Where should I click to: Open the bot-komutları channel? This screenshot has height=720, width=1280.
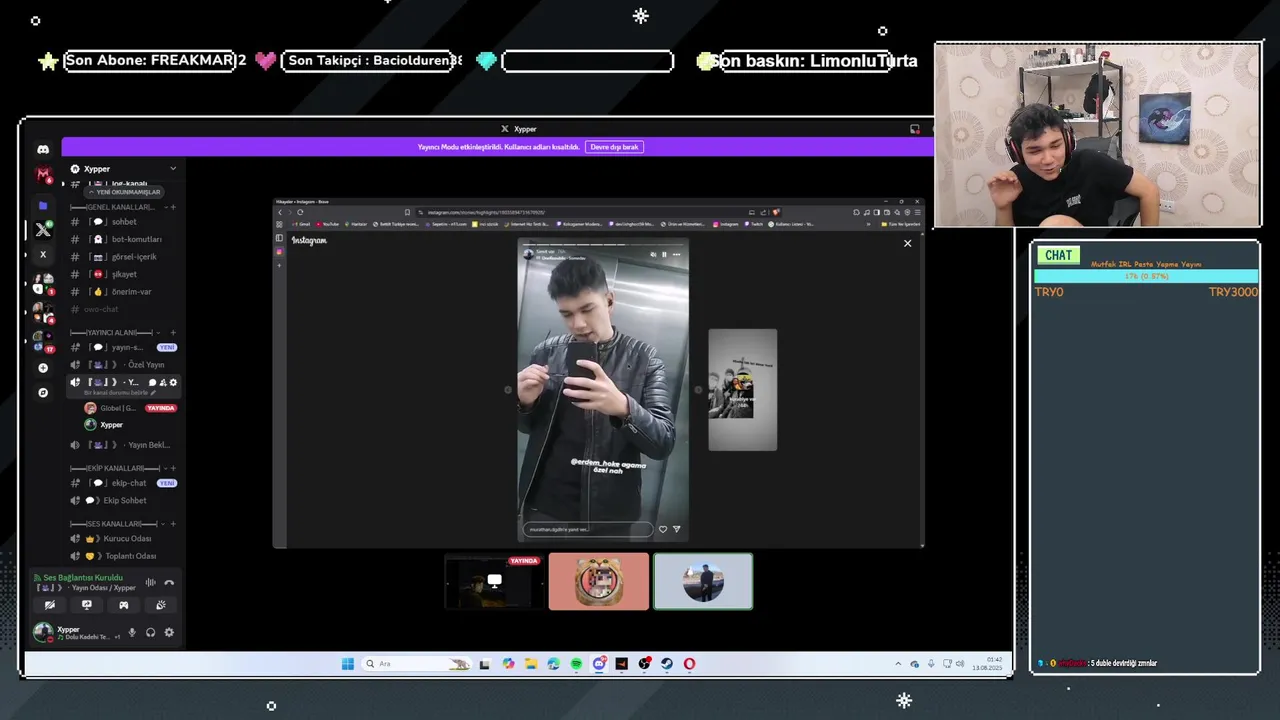(124, 240)
